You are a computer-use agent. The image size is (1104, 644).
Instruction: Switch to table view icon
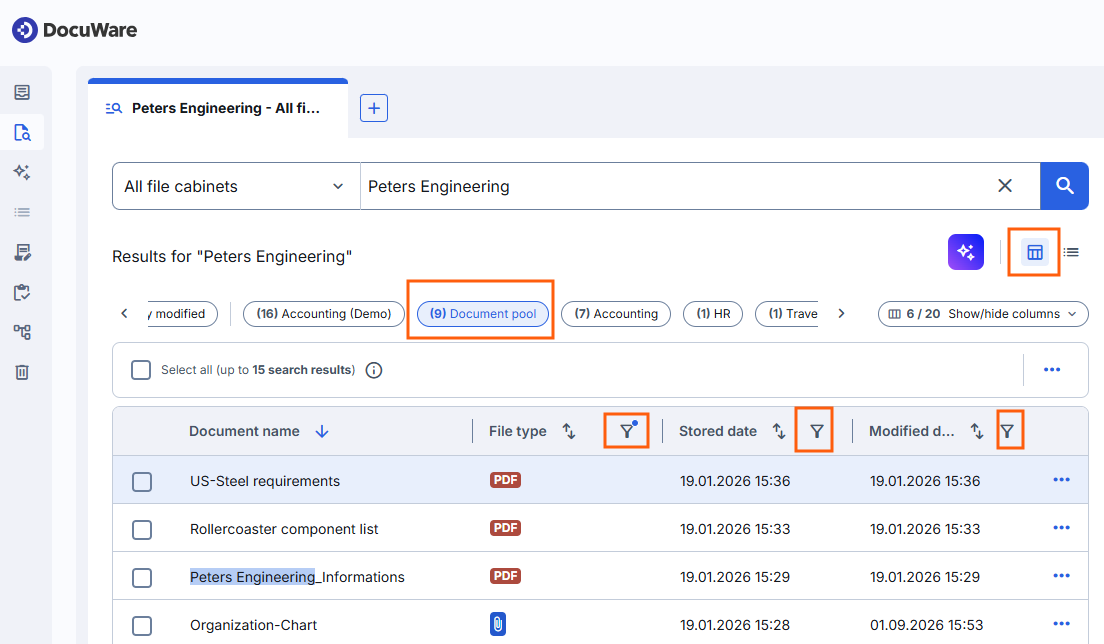(x=1034, y=252)
